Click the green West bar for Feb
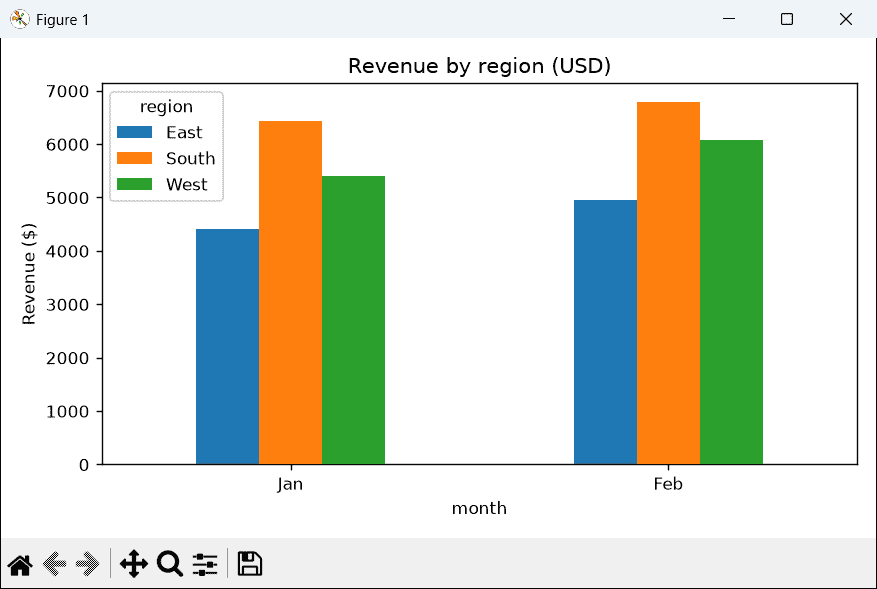This screenshot has height=589, width=877. [732, 302]
